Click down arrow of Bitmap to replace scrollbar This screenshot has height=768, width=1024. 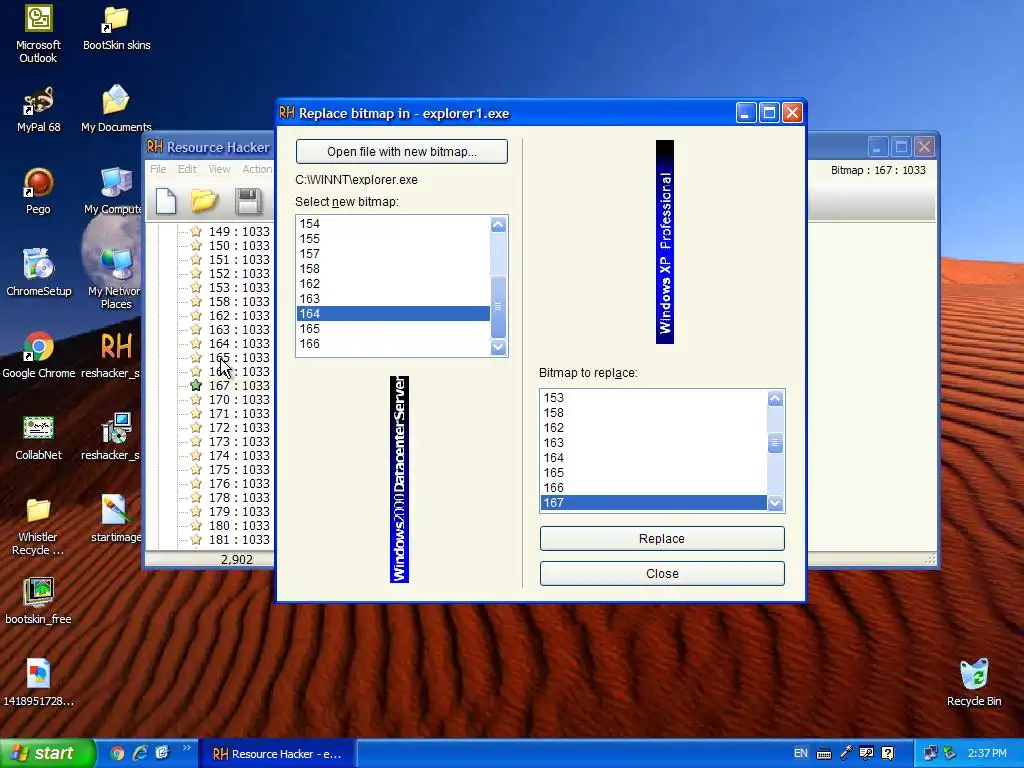point(775,503)
